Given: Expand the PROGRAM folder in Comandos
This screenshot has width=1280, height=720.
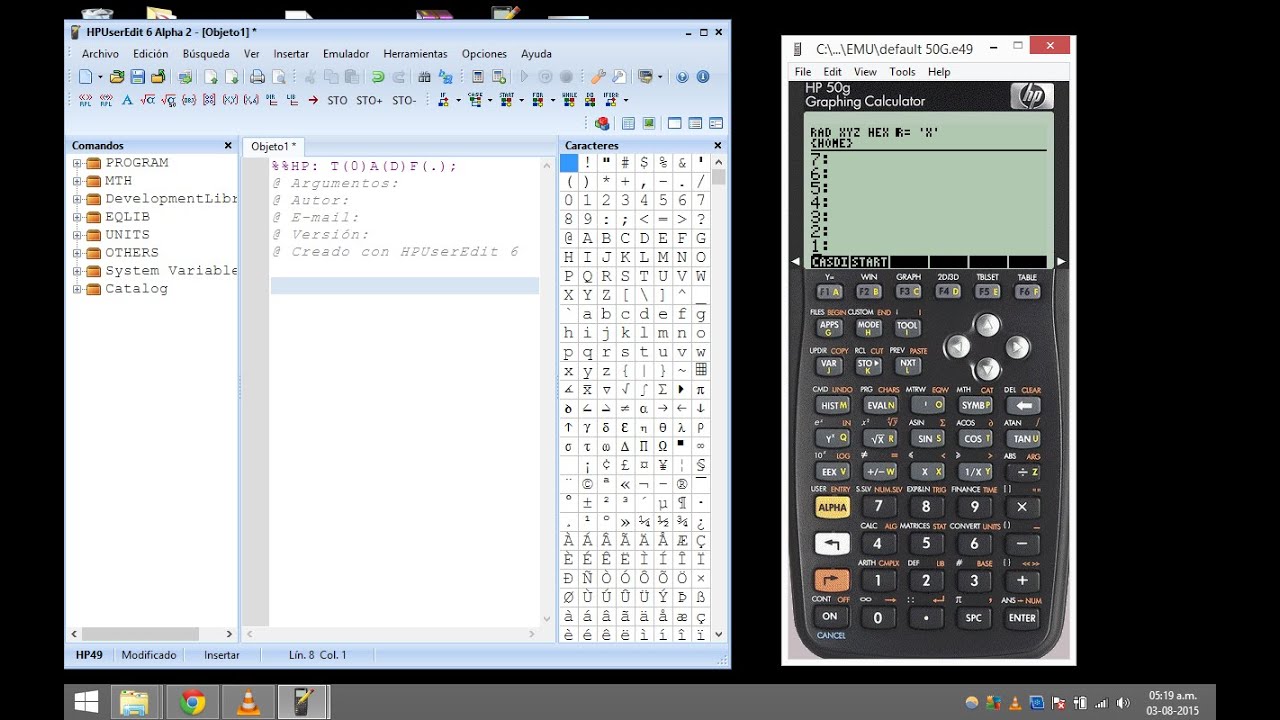Looking at the screenshot, I should 77,163.
